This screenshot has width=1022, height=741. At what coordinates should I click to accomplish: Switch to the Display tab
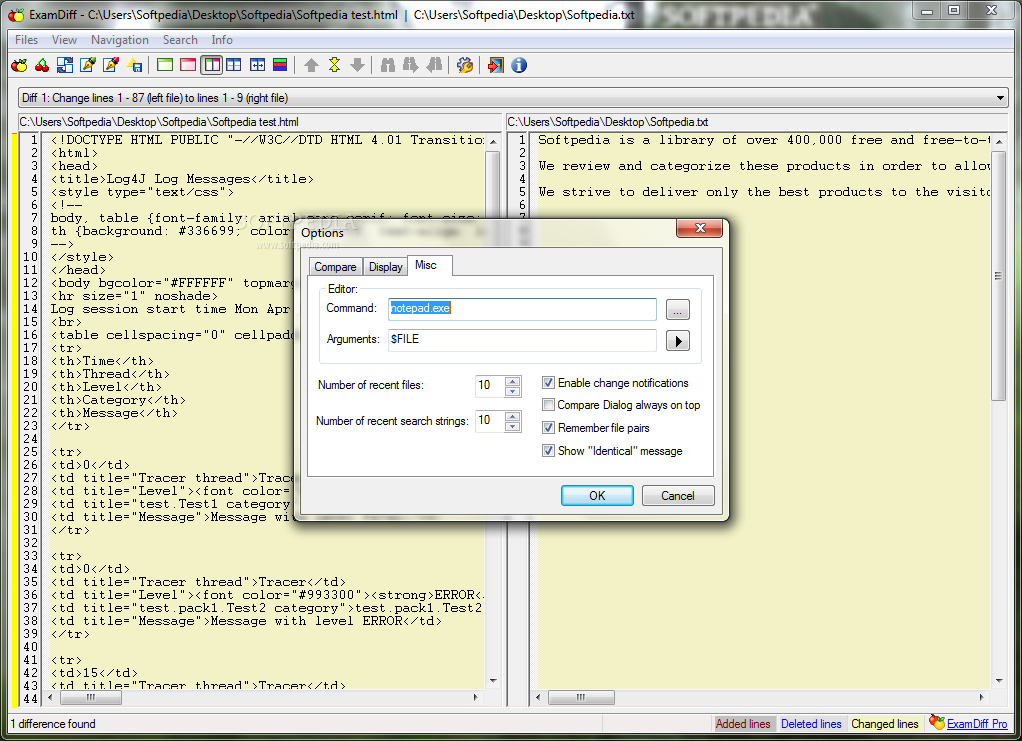click(385, 267)
